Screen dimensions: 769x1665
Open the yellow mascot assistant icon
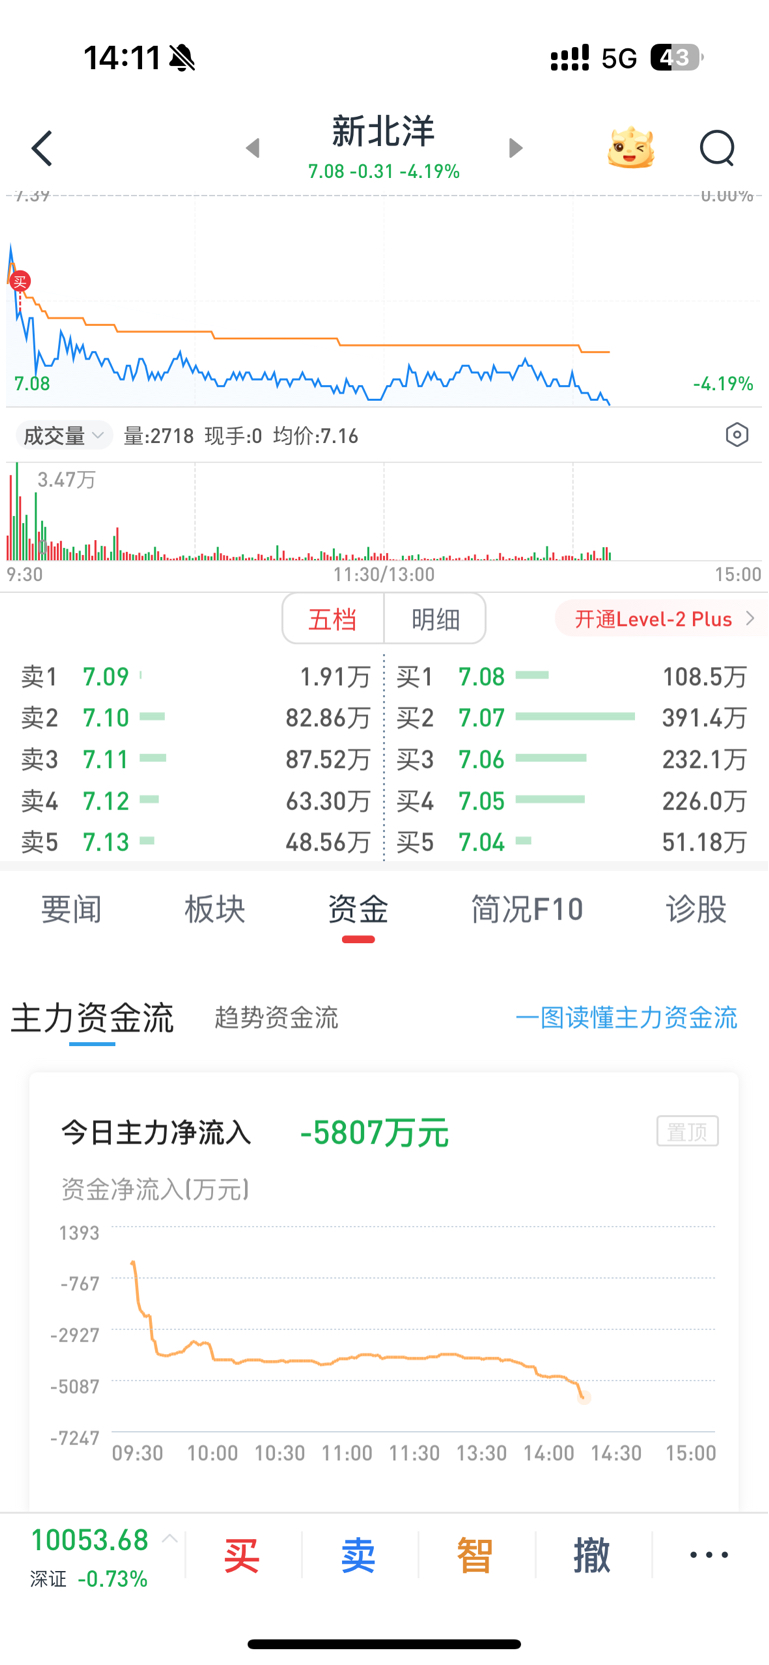[x=630, y=148]
